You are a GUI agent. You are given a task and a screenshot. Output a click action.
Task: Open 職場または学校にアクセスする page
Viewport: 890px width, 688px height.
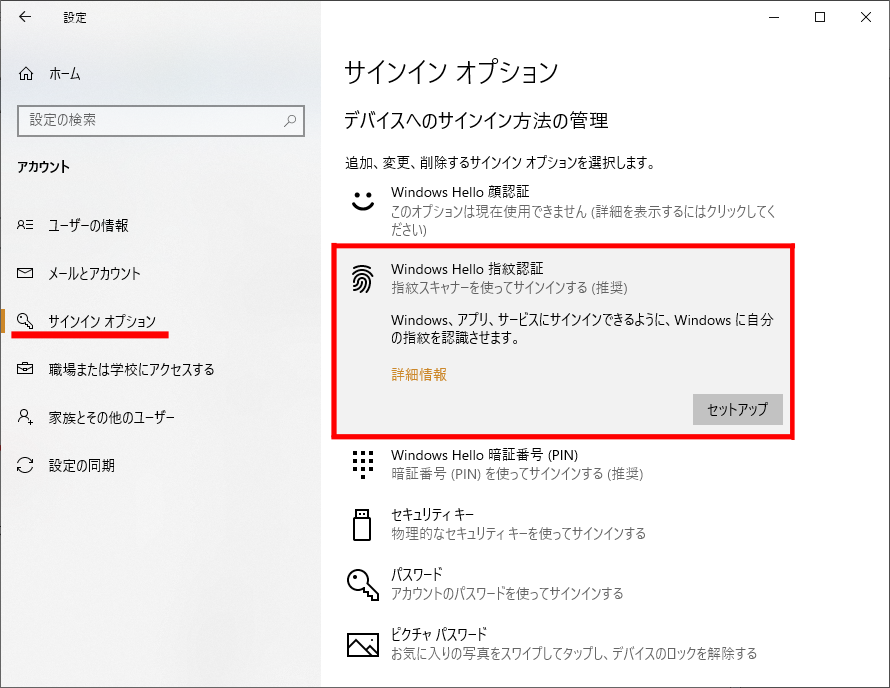(132, 370)
